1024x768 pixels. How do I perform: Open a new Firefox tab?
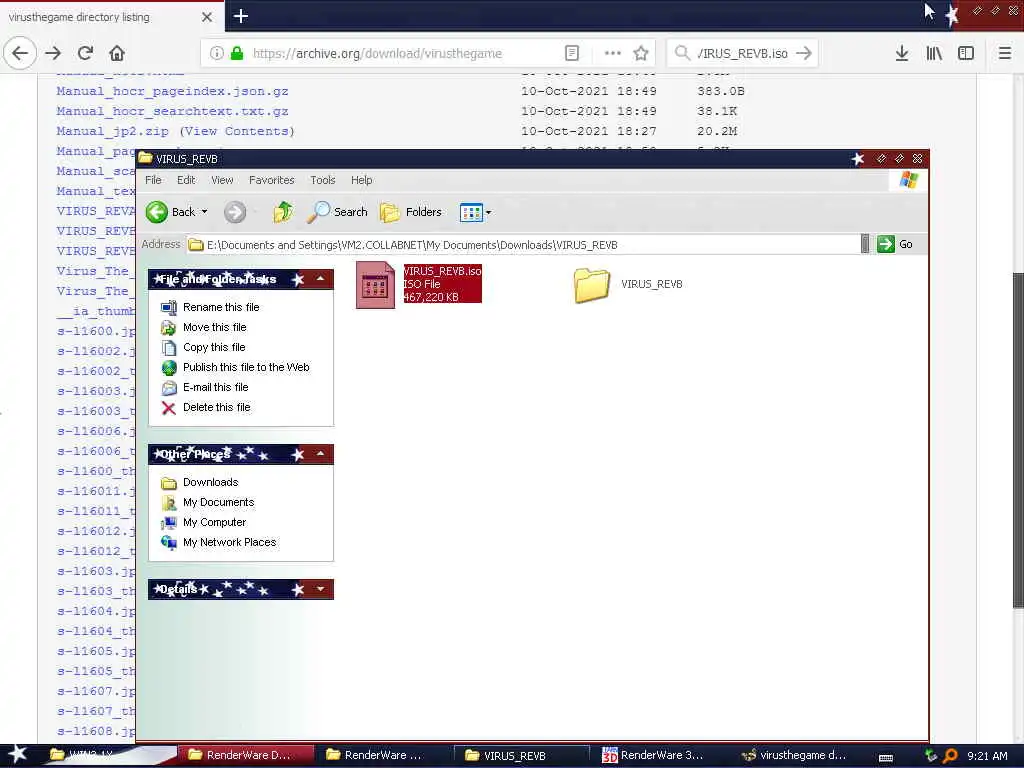241,16
